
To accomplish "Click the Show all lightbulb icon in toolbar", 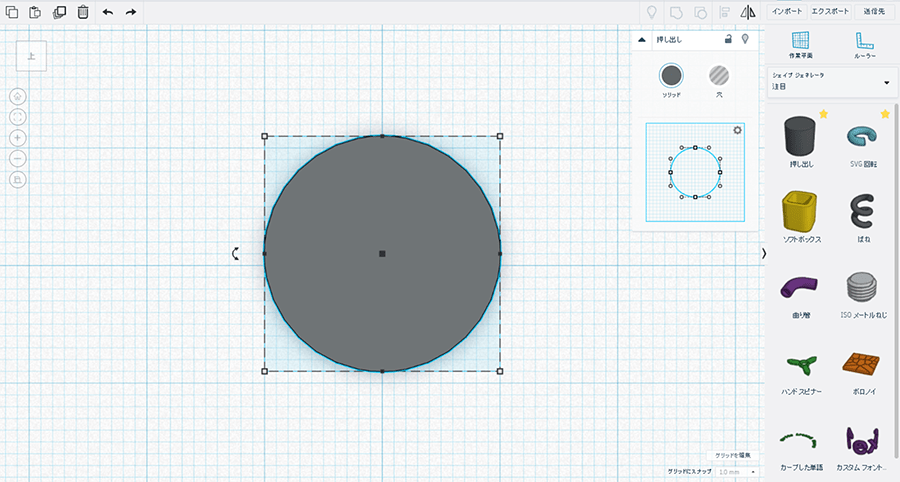I will (x=651, y=12).
